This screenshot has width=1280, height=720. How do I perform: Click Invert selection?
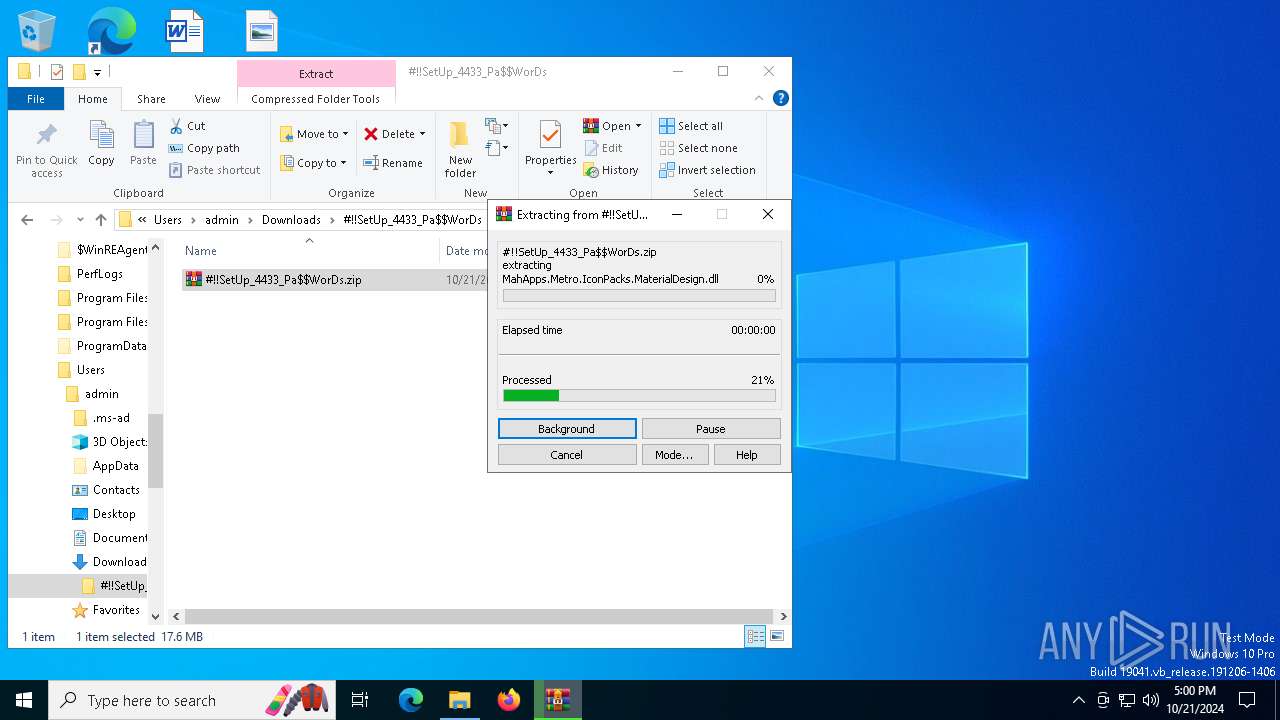707,170
